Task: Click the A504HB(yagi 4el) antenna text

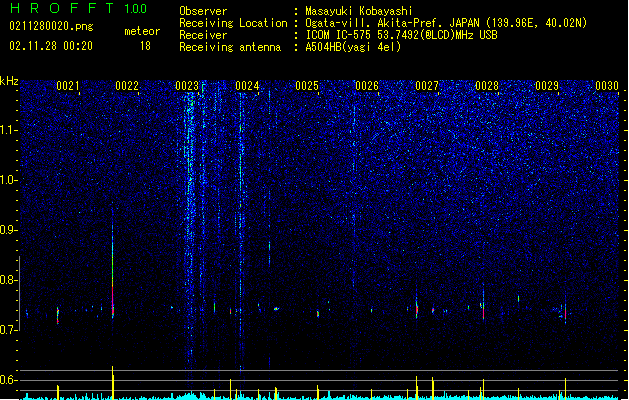Action: tap(353, 47)
